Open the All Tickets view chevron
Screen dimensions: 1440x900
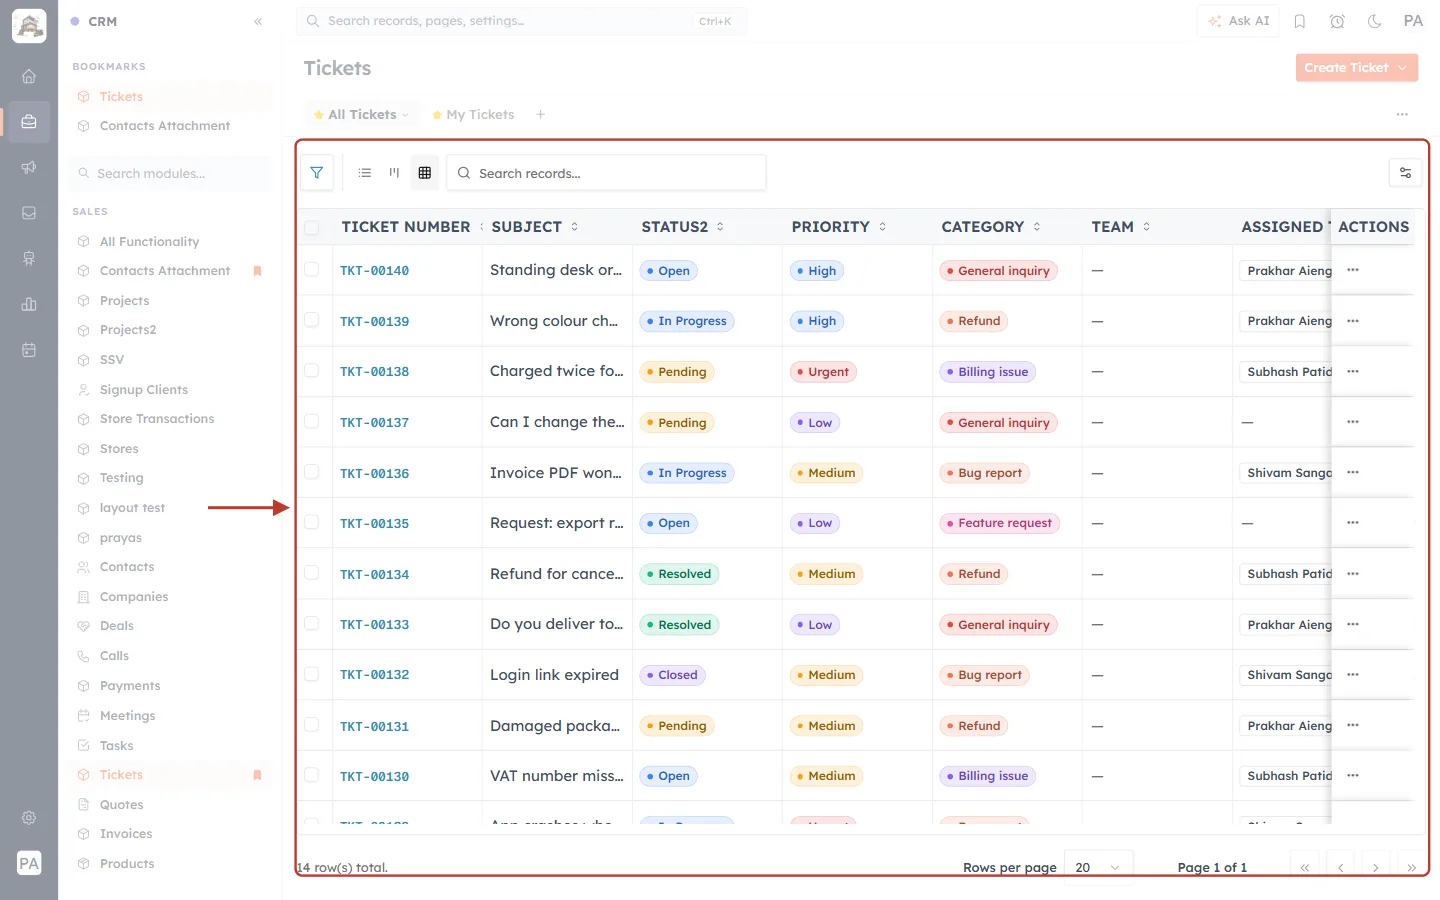(x=405, y=115)
